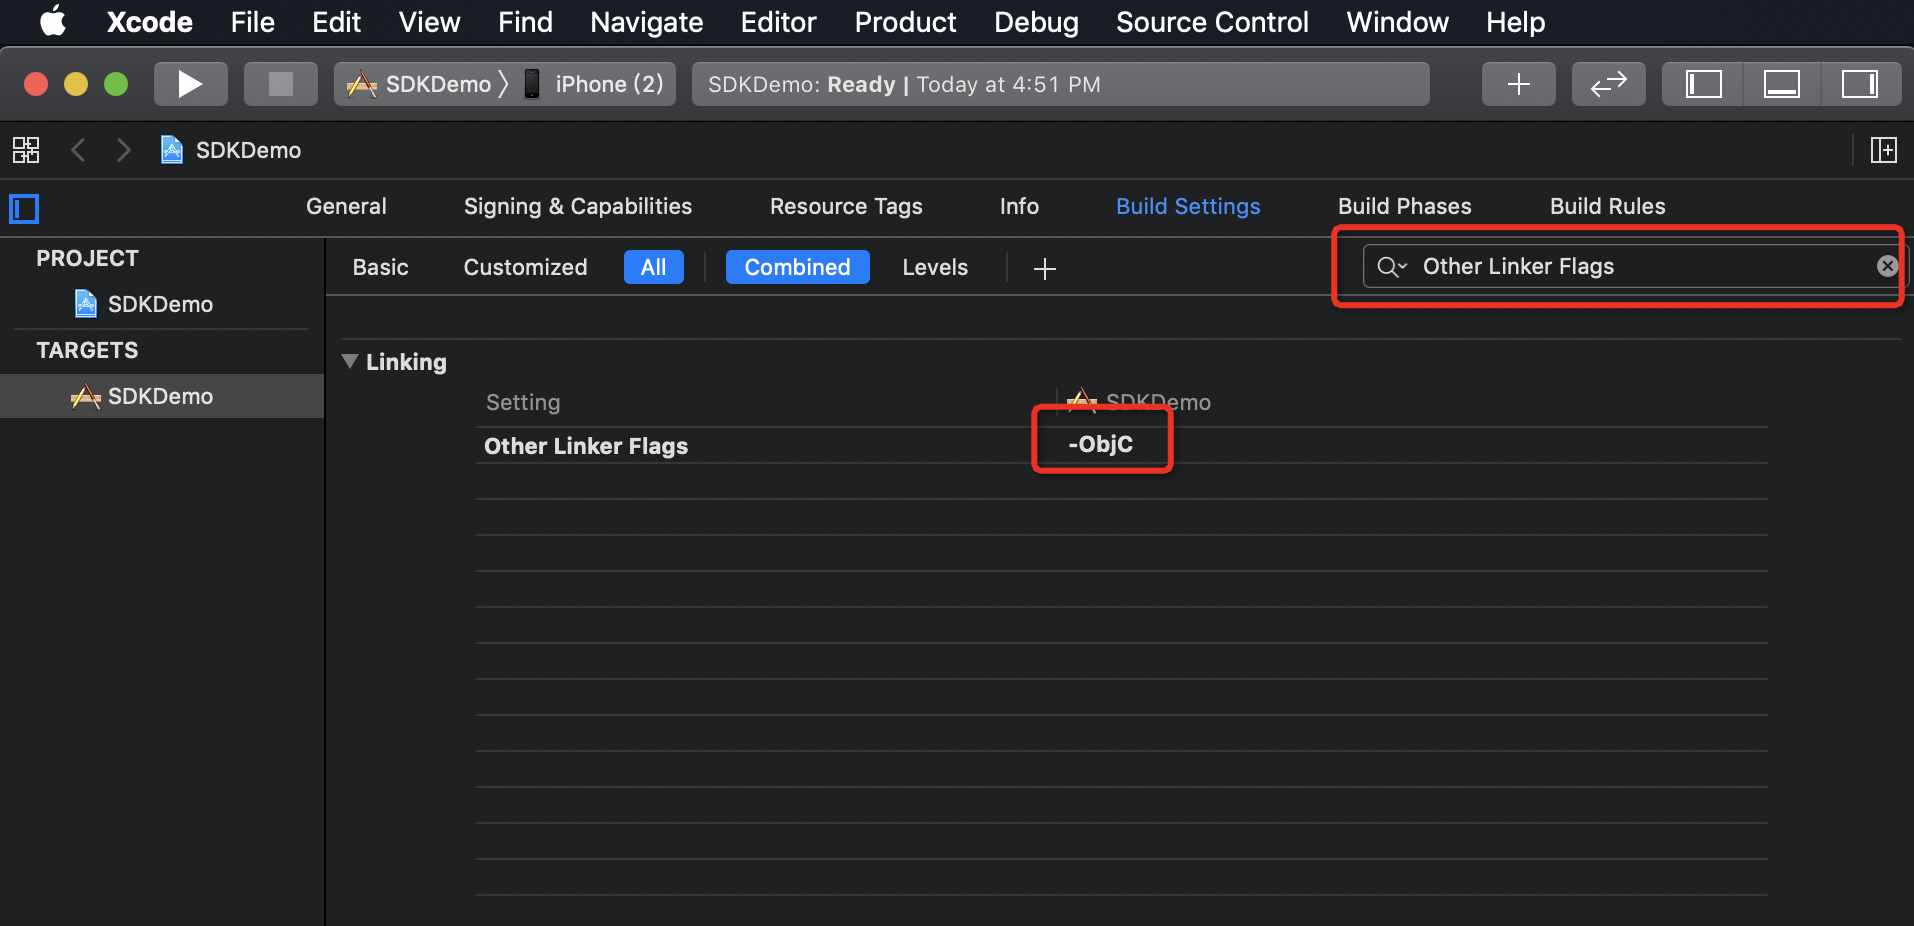Viewport: 1914px width, 926px height.
Task: Add an editor pane on right
Action: tap(1884, 150)
